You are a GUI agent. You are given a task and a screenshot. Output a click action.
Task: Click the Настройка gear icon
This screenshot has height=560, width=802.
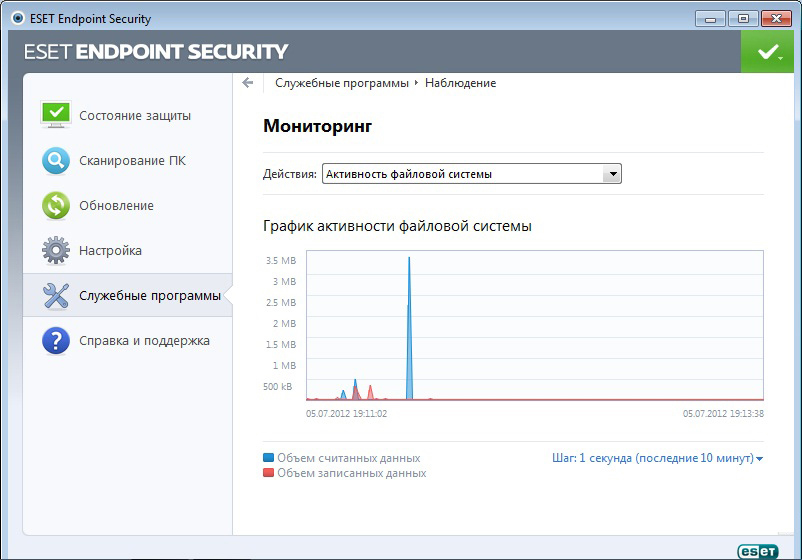point(55,250)
